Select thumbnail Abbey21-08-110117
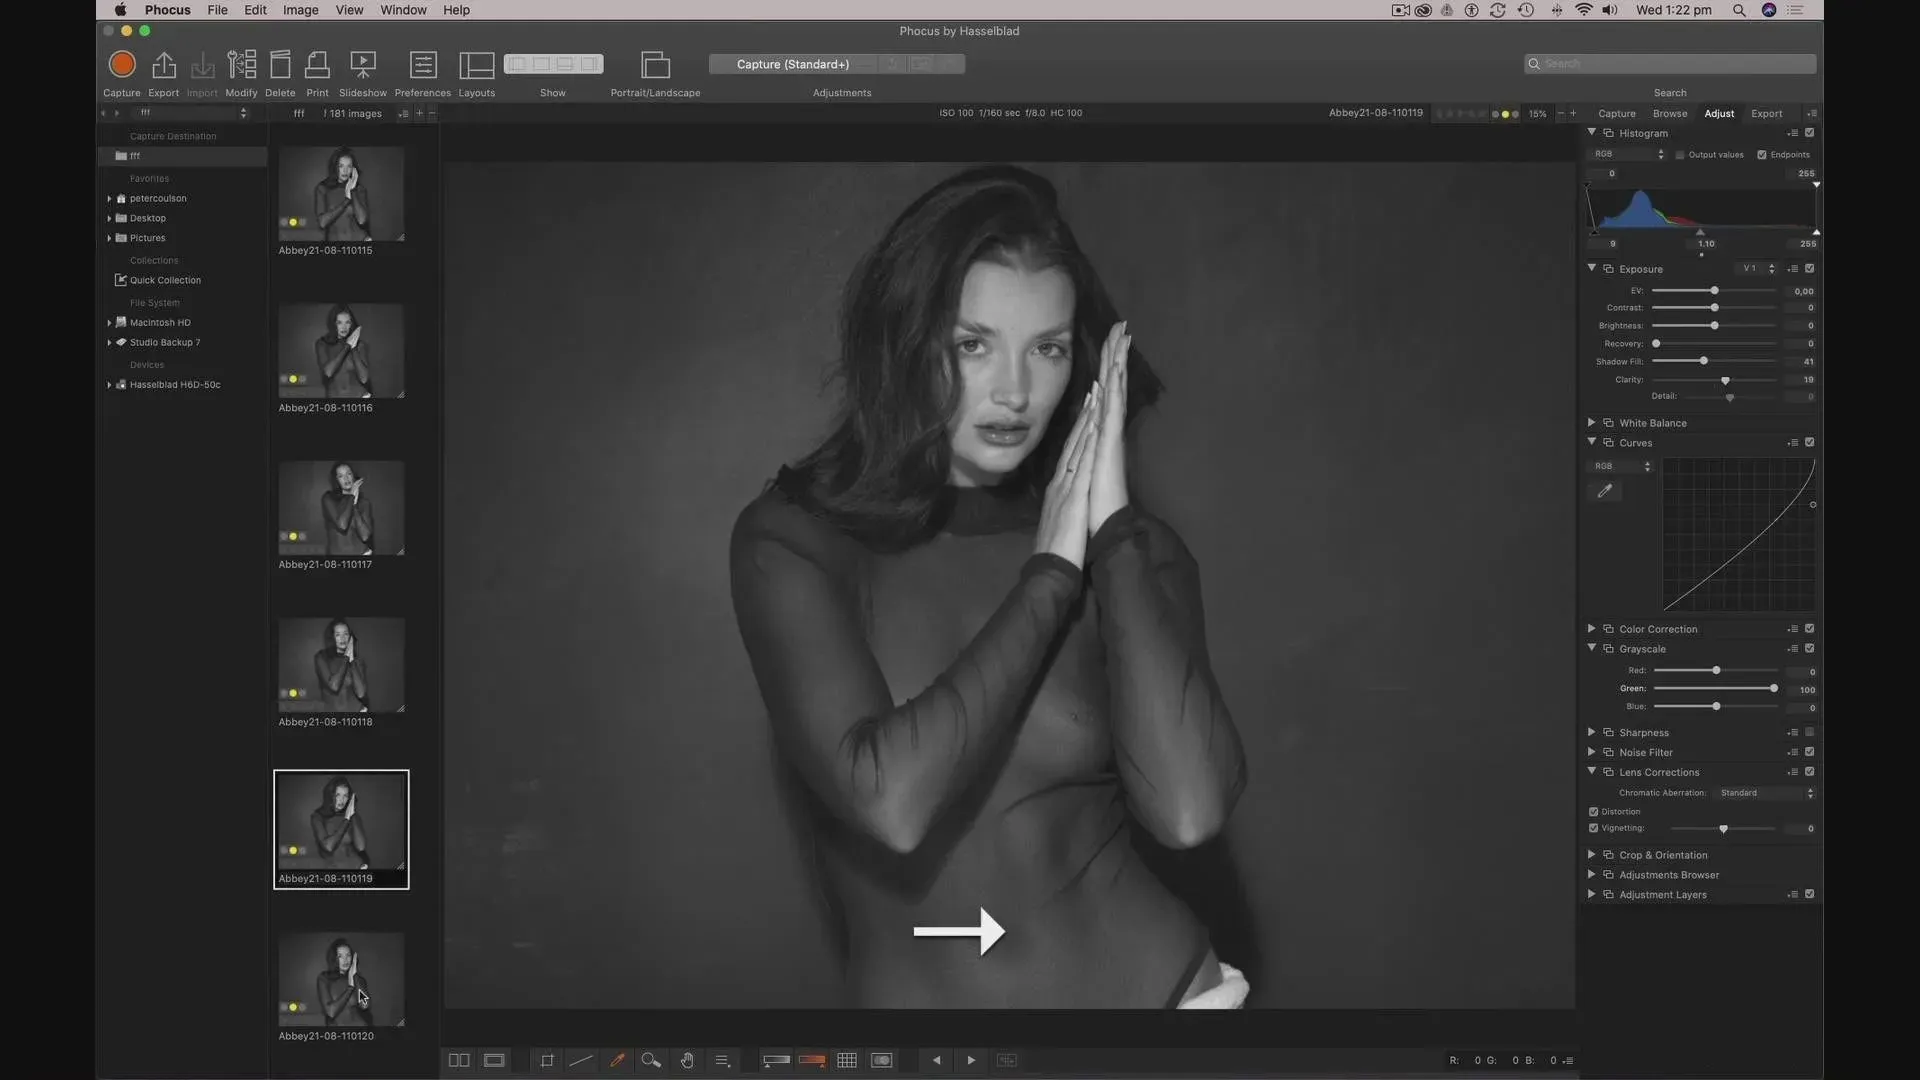The width and height of the screenshot is (1920, 1080). pyautogui.click(x=341, y=508)
